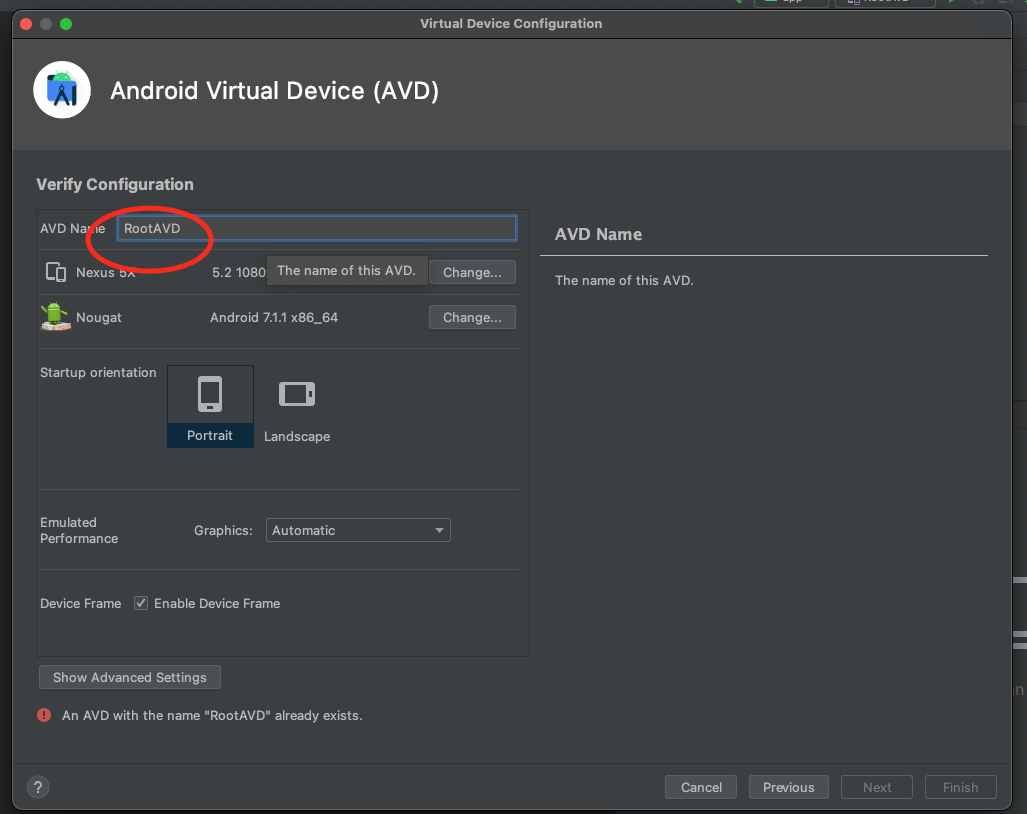Click the 'Startup orientation' label
Image resolution: width=1027 pixels, height=814 pixels.
[98, 372]
